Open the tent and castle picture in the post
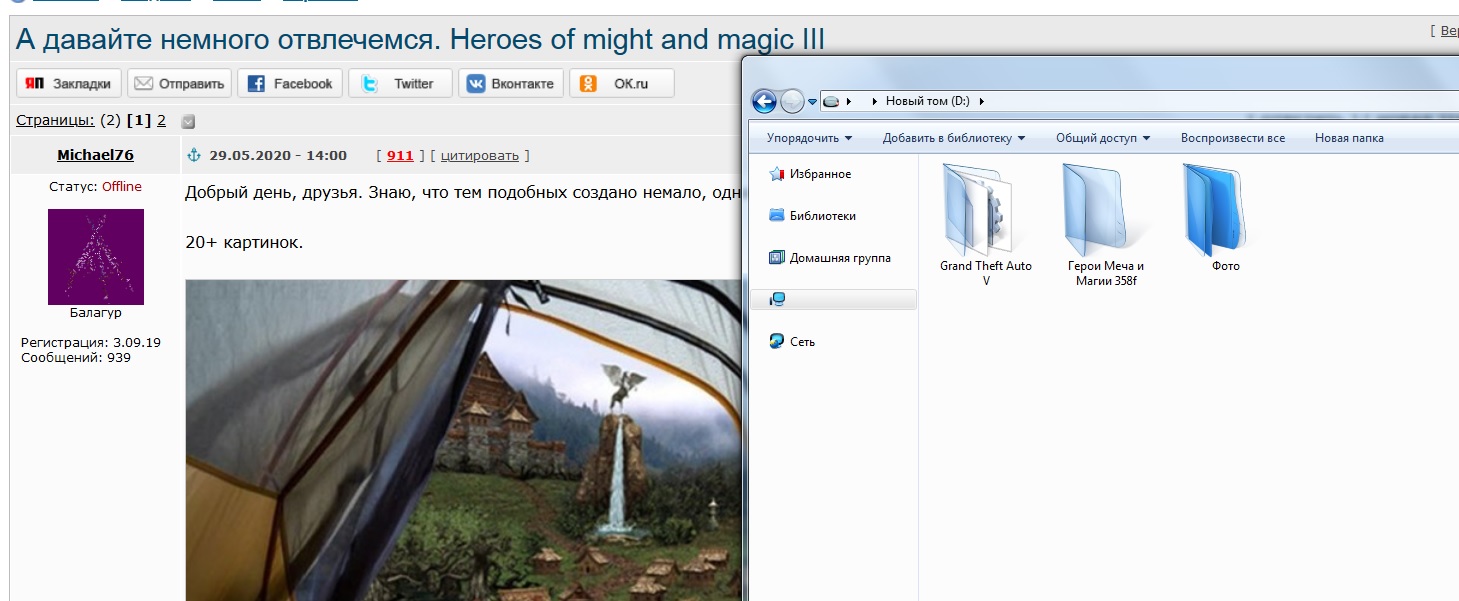This screenshot has width=1459, height=601. click(463, 440)
